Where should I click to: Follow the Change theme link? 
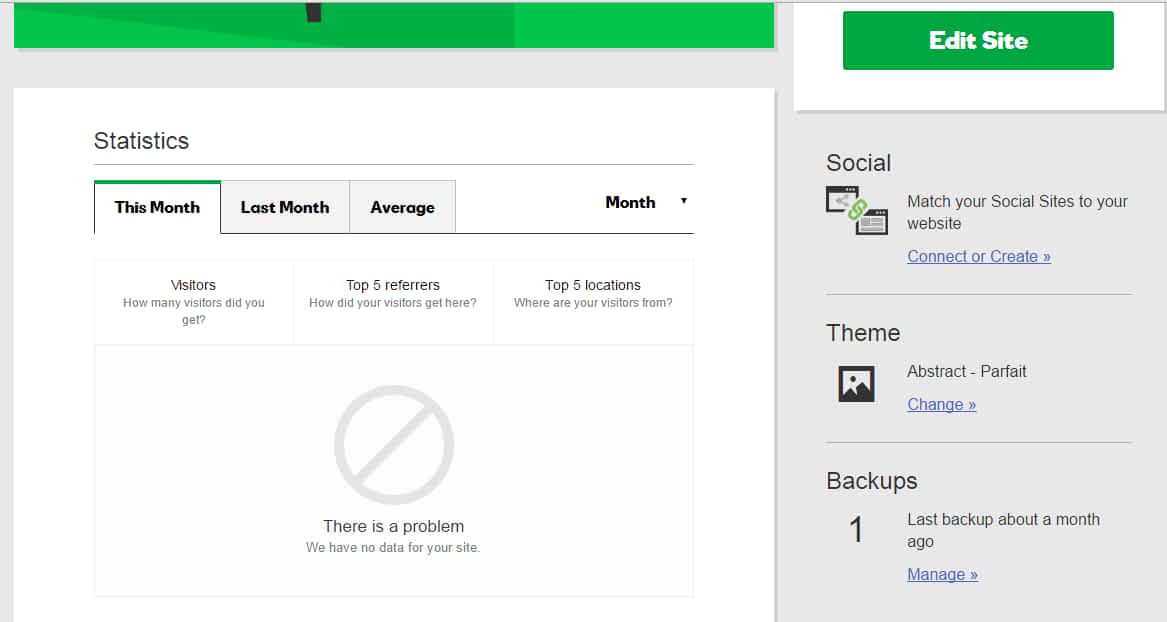tap(941, 404)
